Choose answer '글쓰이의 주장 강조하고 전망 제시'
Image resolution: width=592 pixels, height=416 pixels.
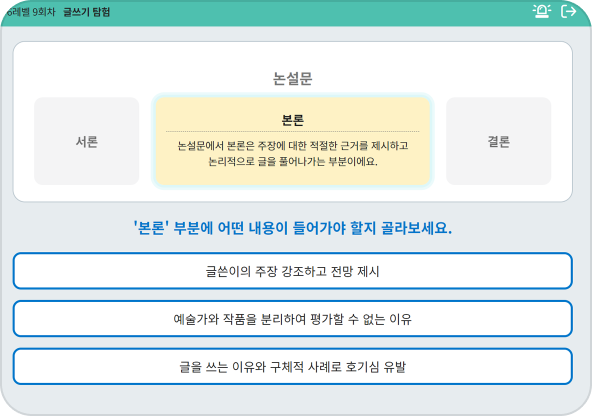[x=293, y=271]
